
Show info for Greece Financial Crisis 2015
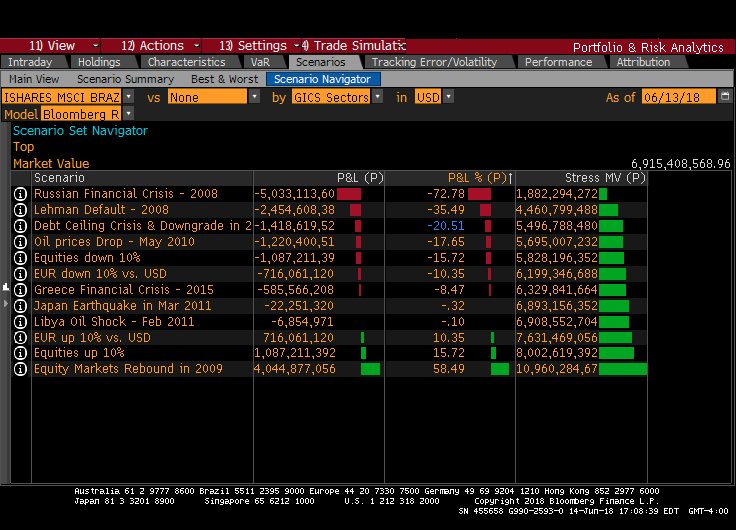click(20, 290)
